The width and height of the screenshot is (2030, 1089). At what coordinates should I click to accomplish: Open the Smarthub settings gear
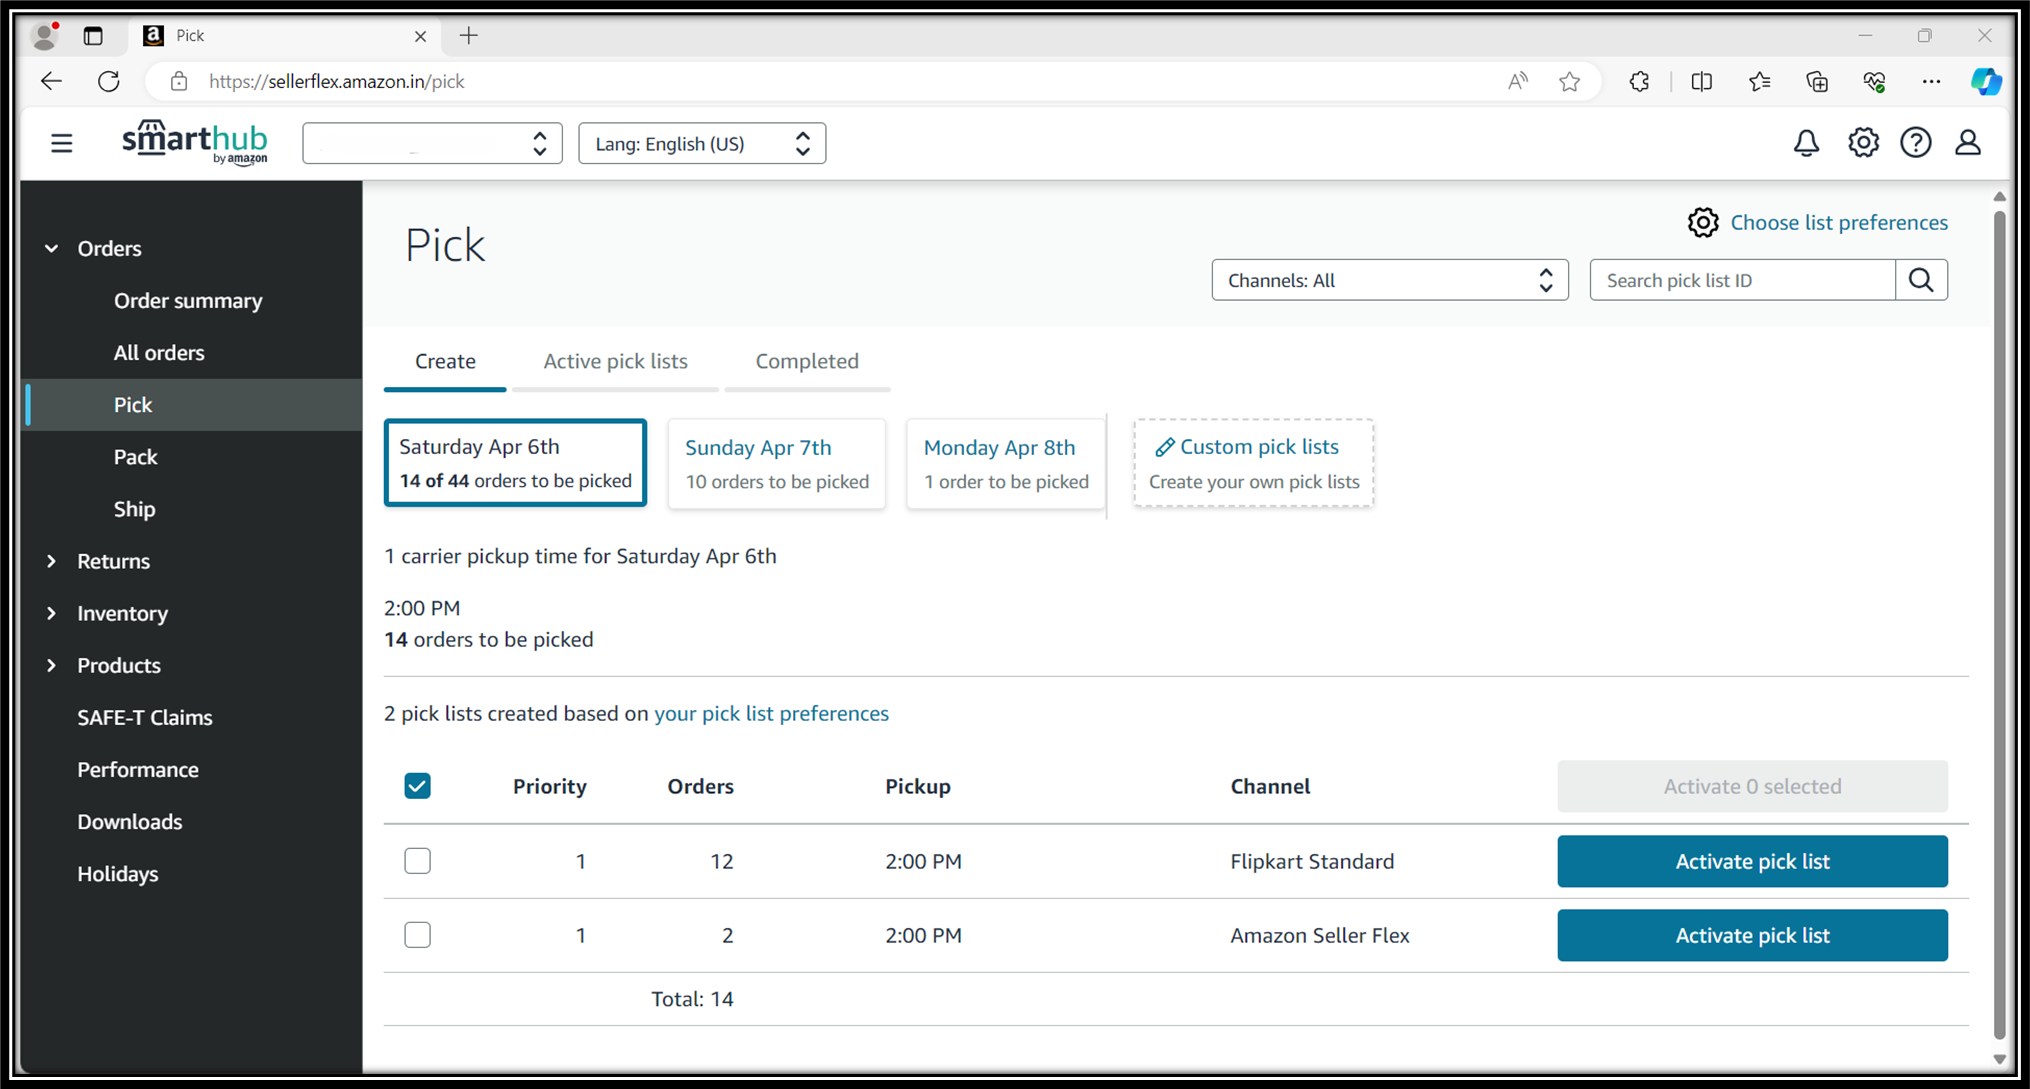click(x=1863, y=143)
